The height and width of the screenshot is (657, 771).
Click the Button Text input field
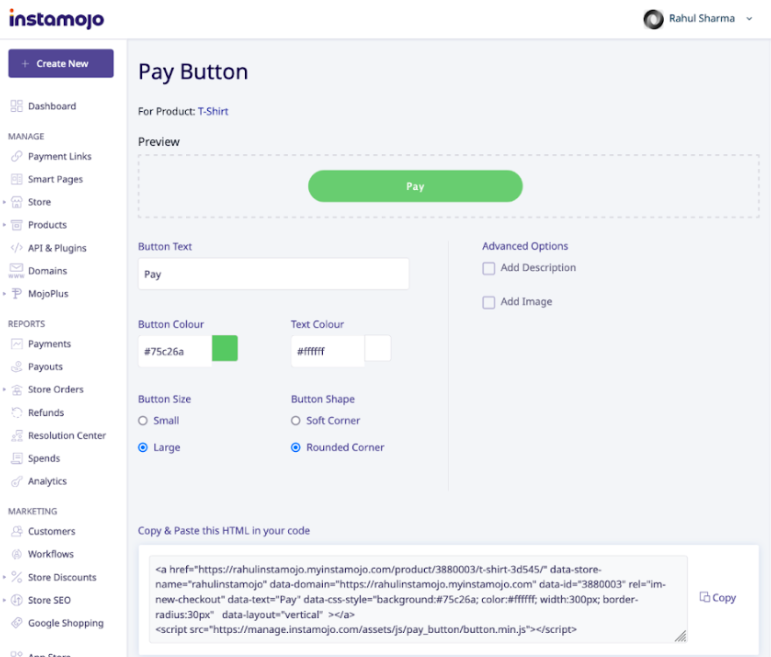[x=273, y=274]
